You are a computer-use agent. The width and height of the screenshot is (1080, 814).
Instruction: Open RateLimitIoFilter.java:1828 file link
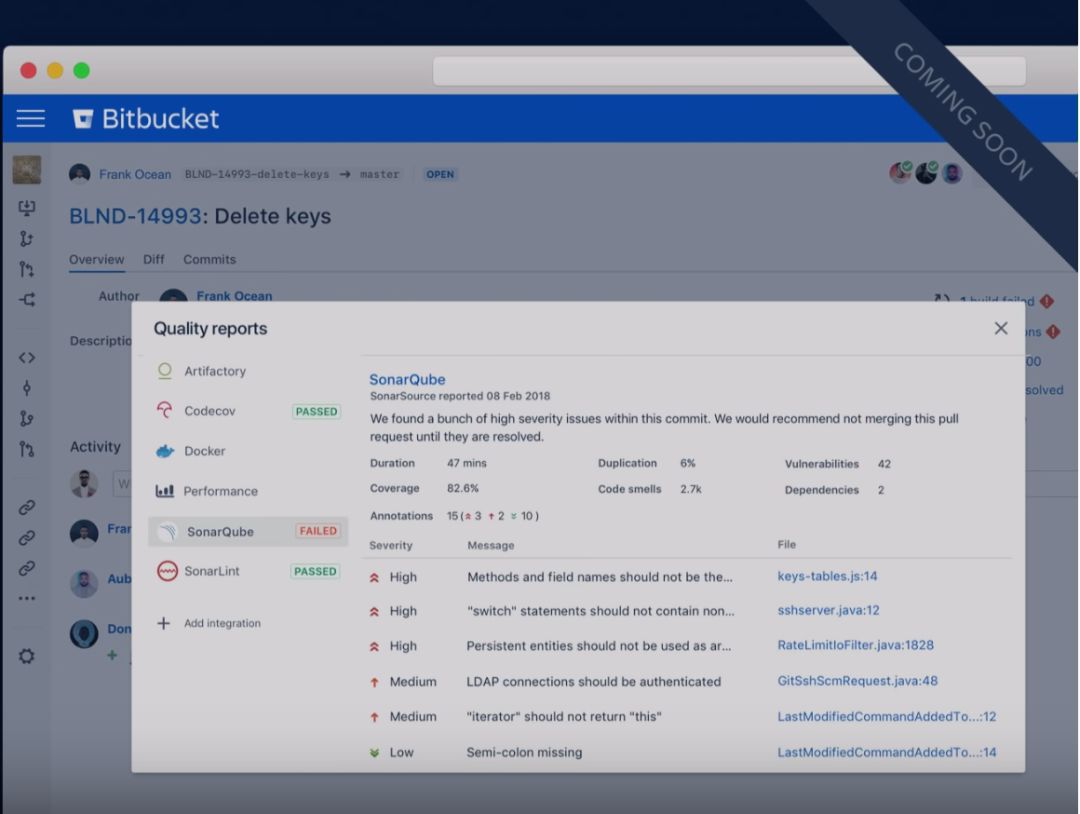point(855,645)
